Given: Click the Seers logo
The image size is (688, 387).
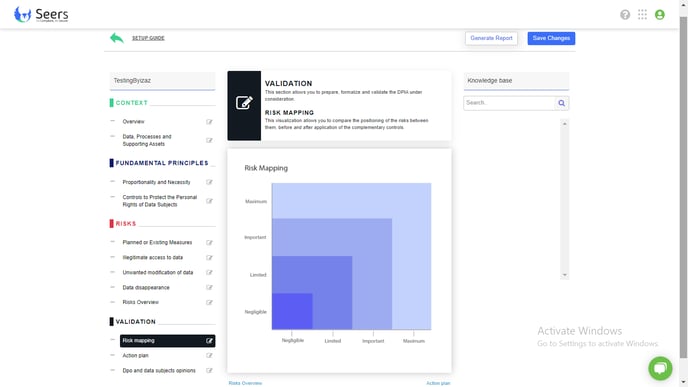Looking at the screenshot, I should (x=41, y=14).
